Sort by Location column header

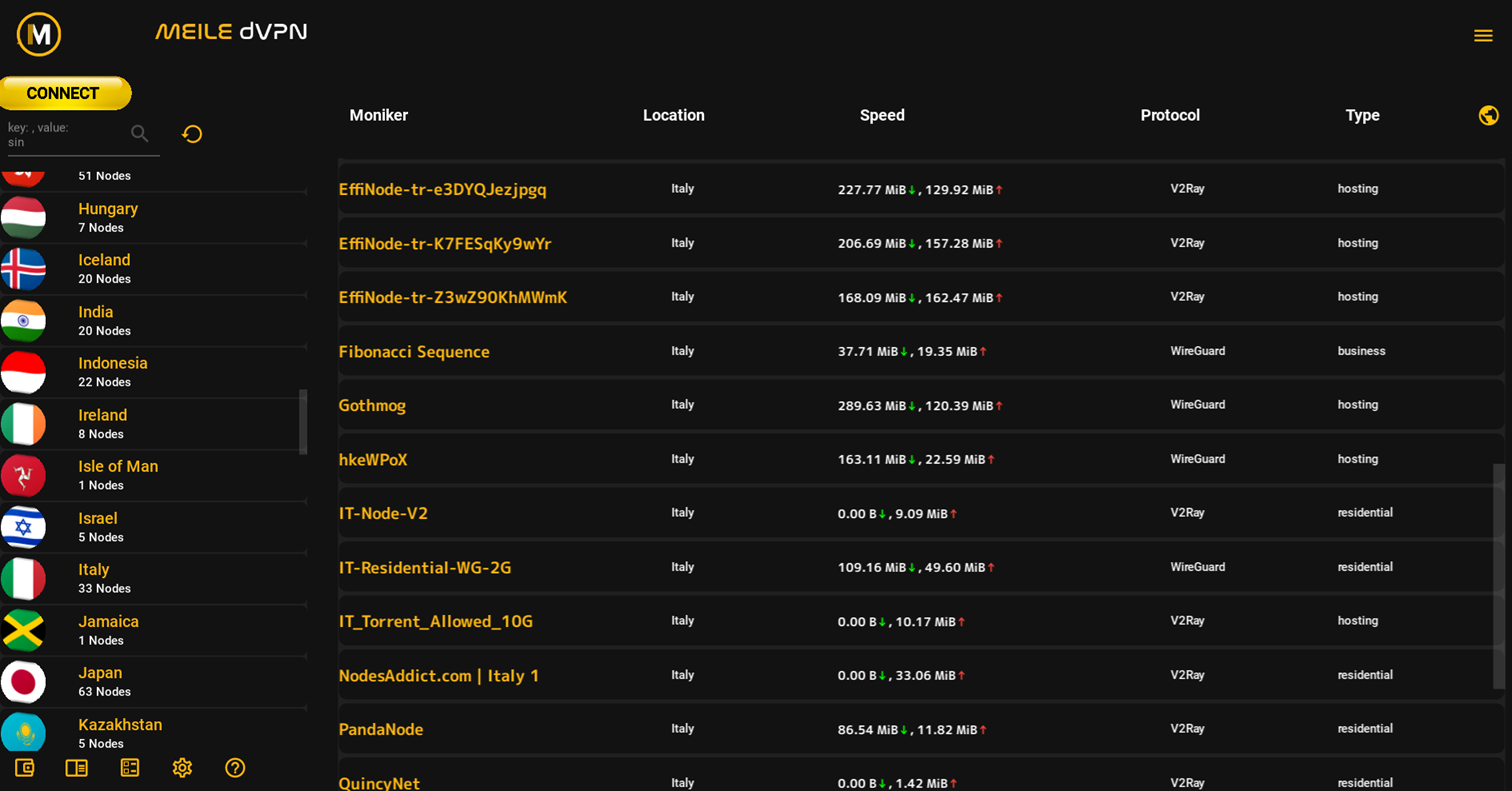tap(674, 115)
